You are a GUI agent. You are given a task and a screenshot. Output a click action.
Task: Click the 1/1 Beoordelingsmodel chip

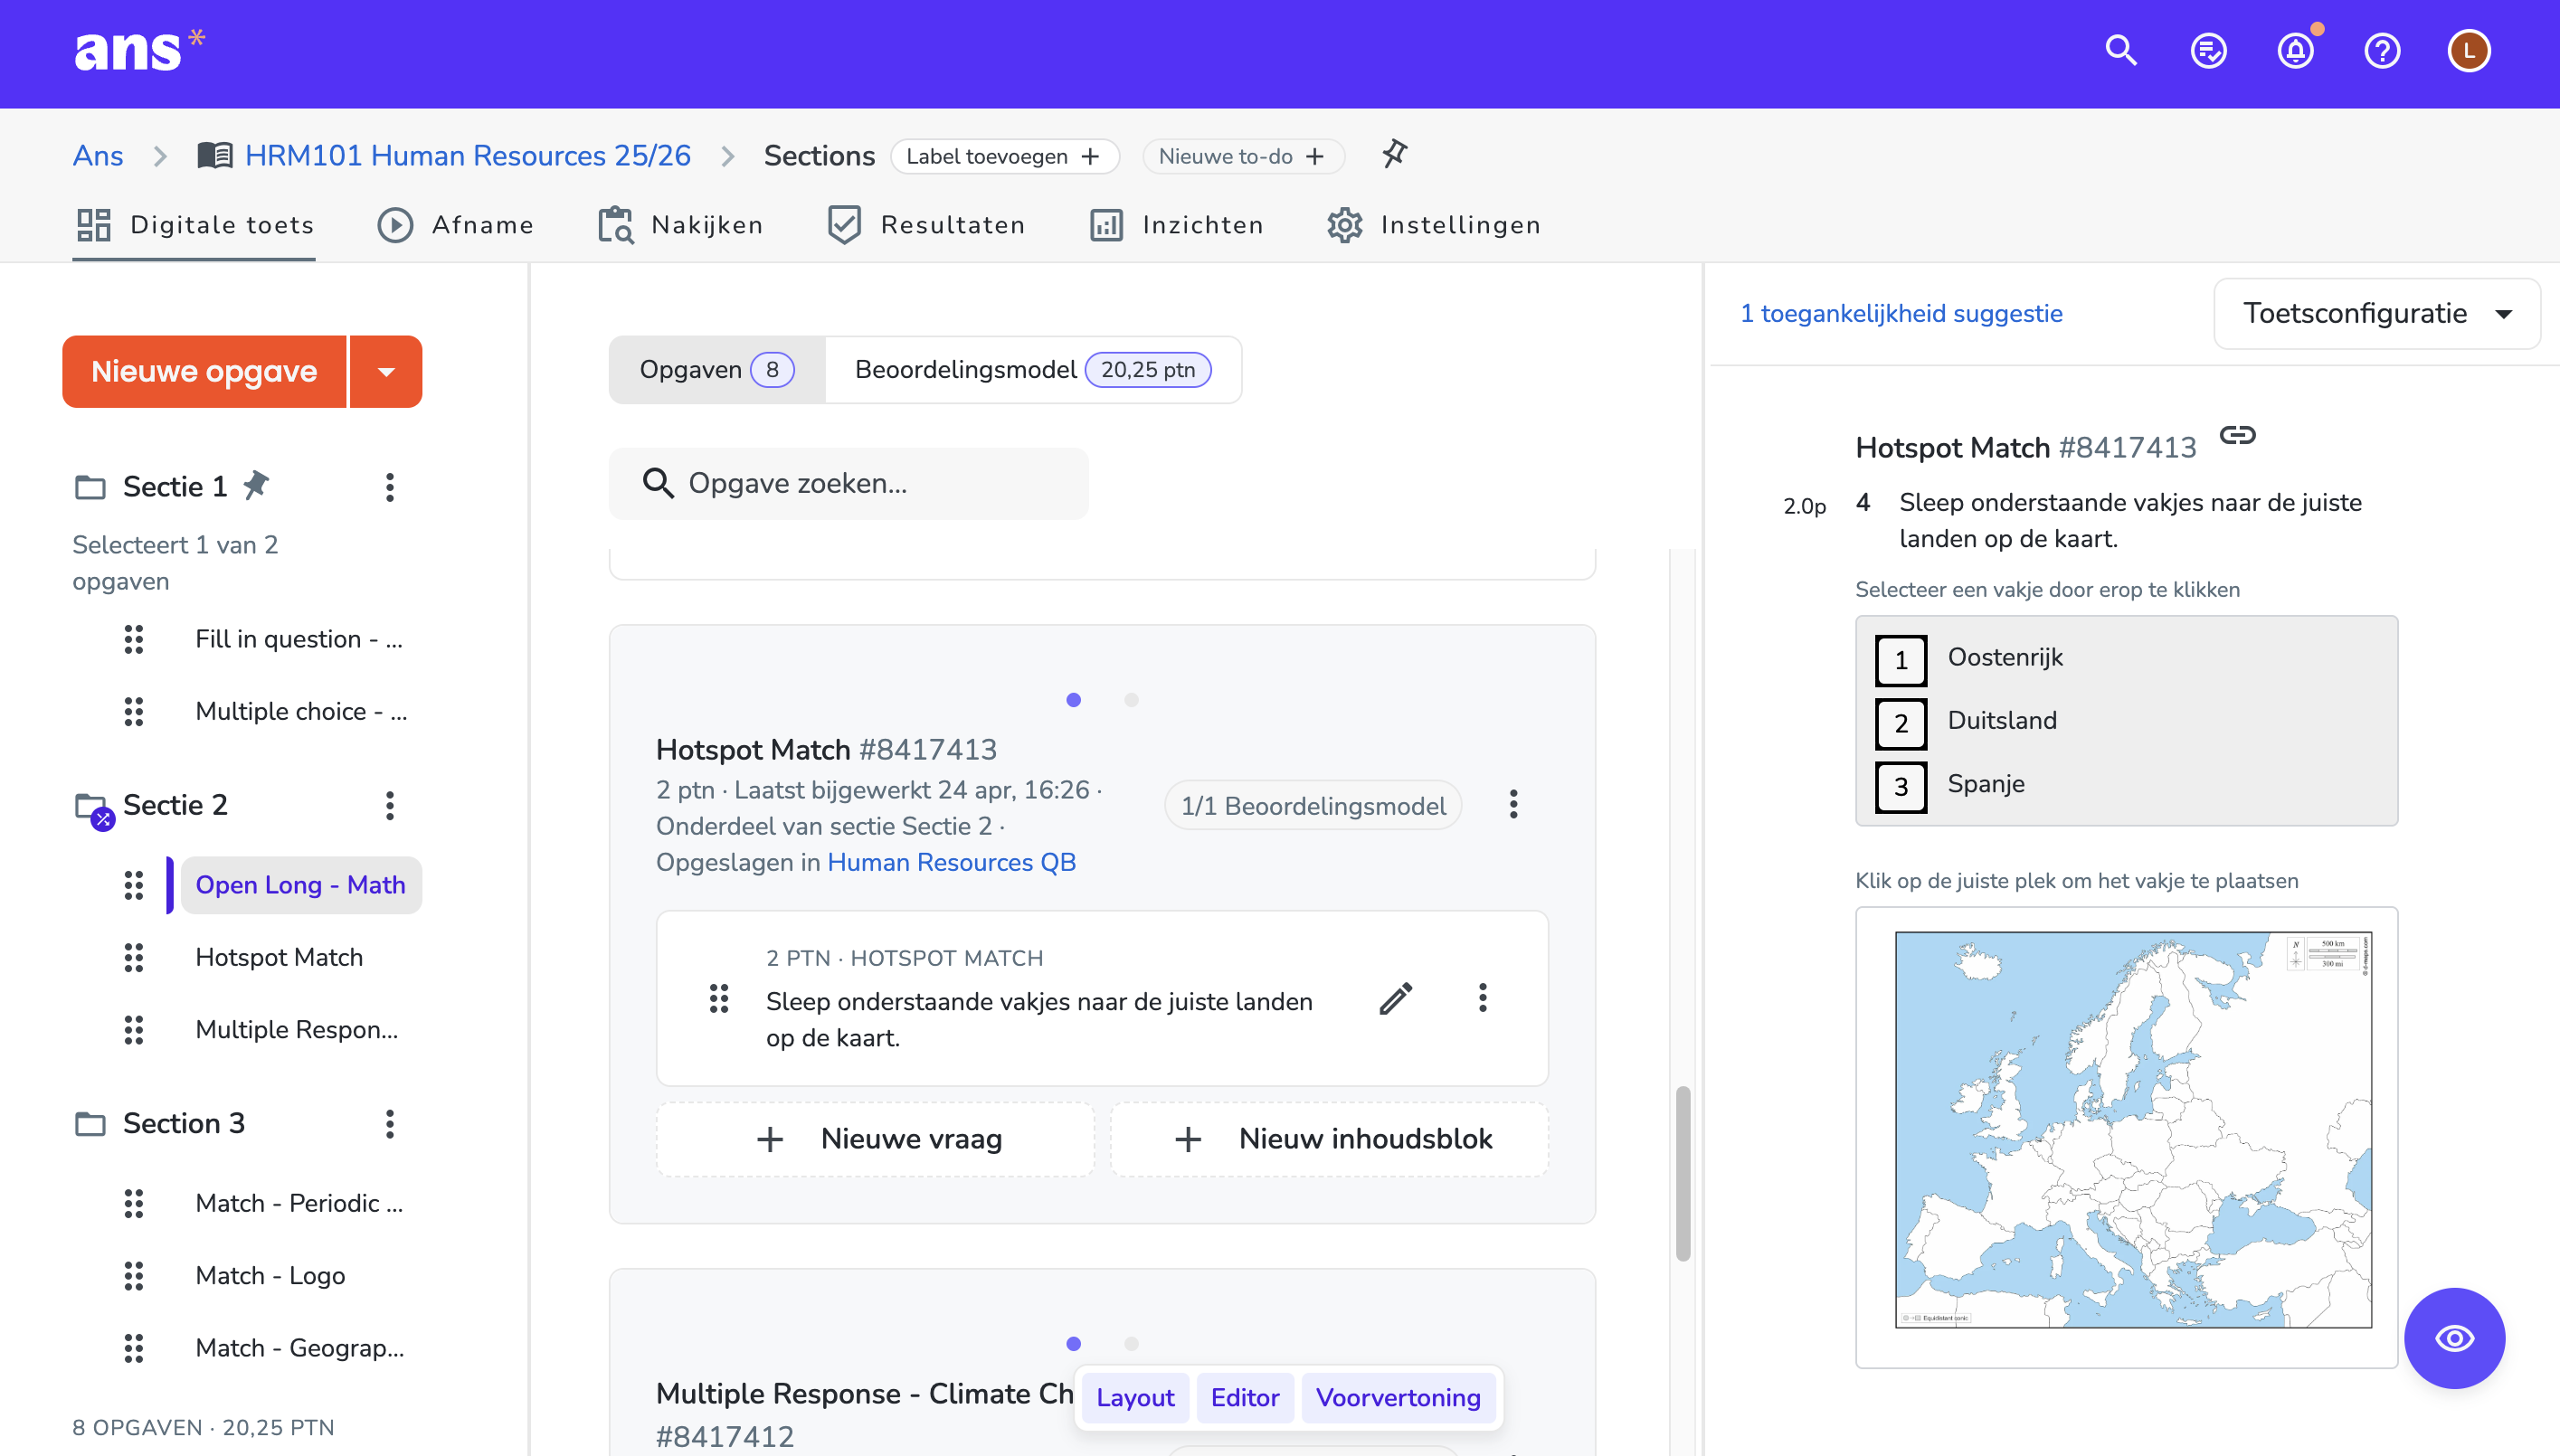[1313, 806]
